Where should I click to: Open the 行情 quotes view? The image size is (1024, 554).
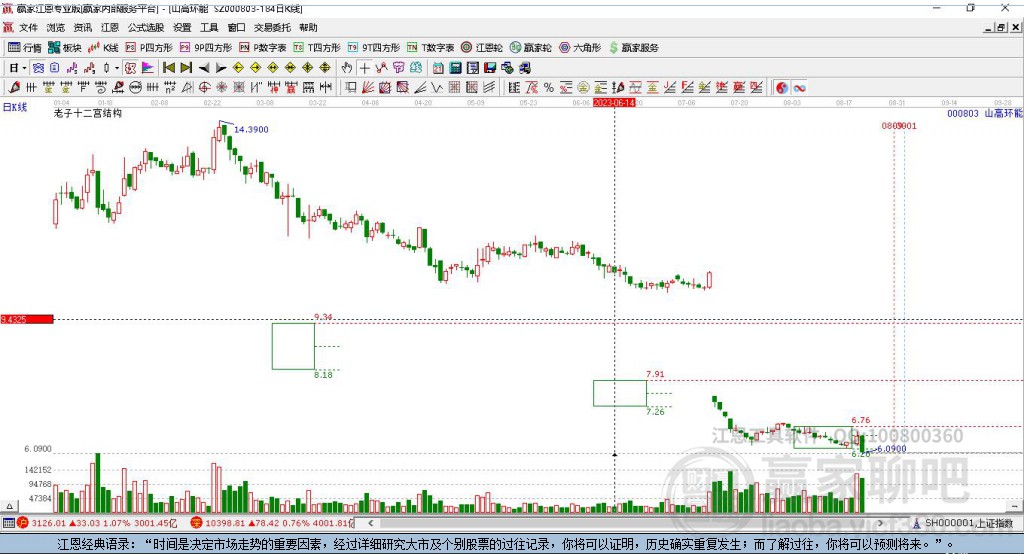coord(24,48)
